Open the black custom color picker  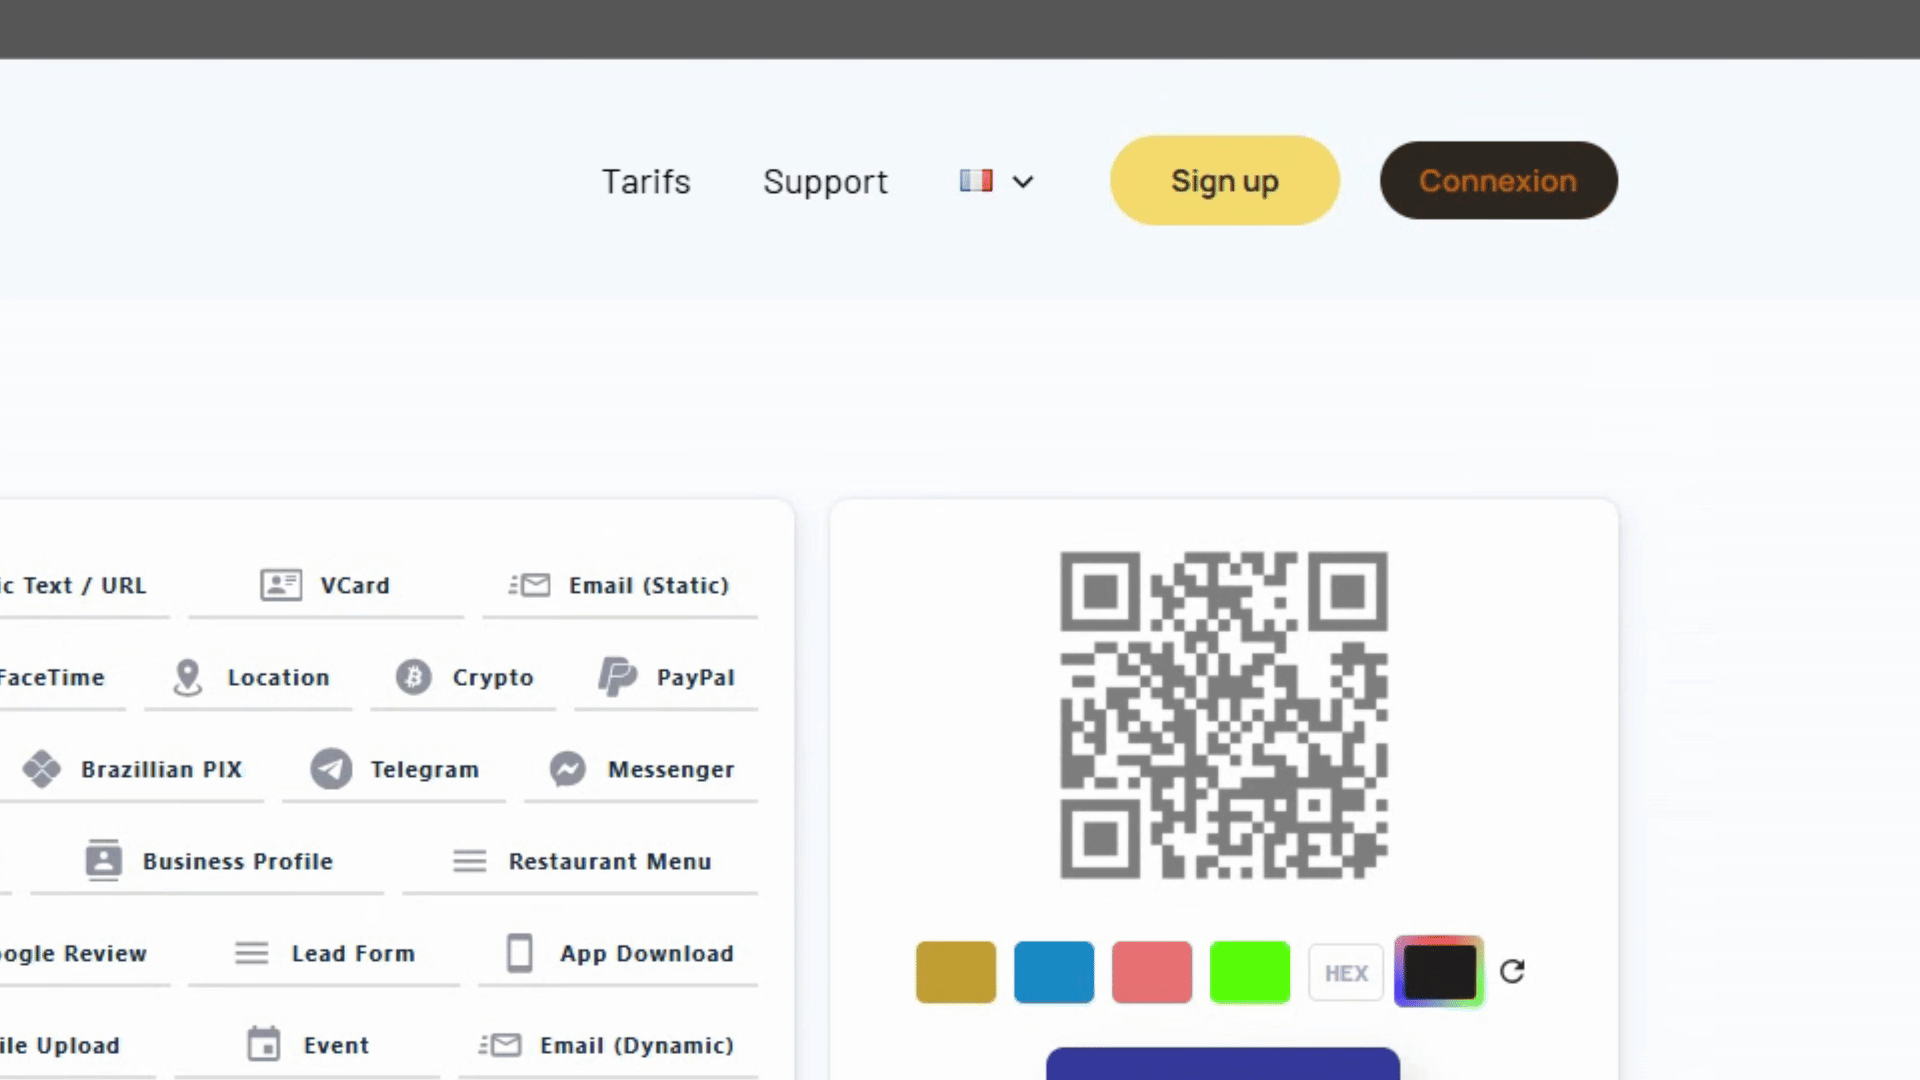click(x=1439, y=972)
